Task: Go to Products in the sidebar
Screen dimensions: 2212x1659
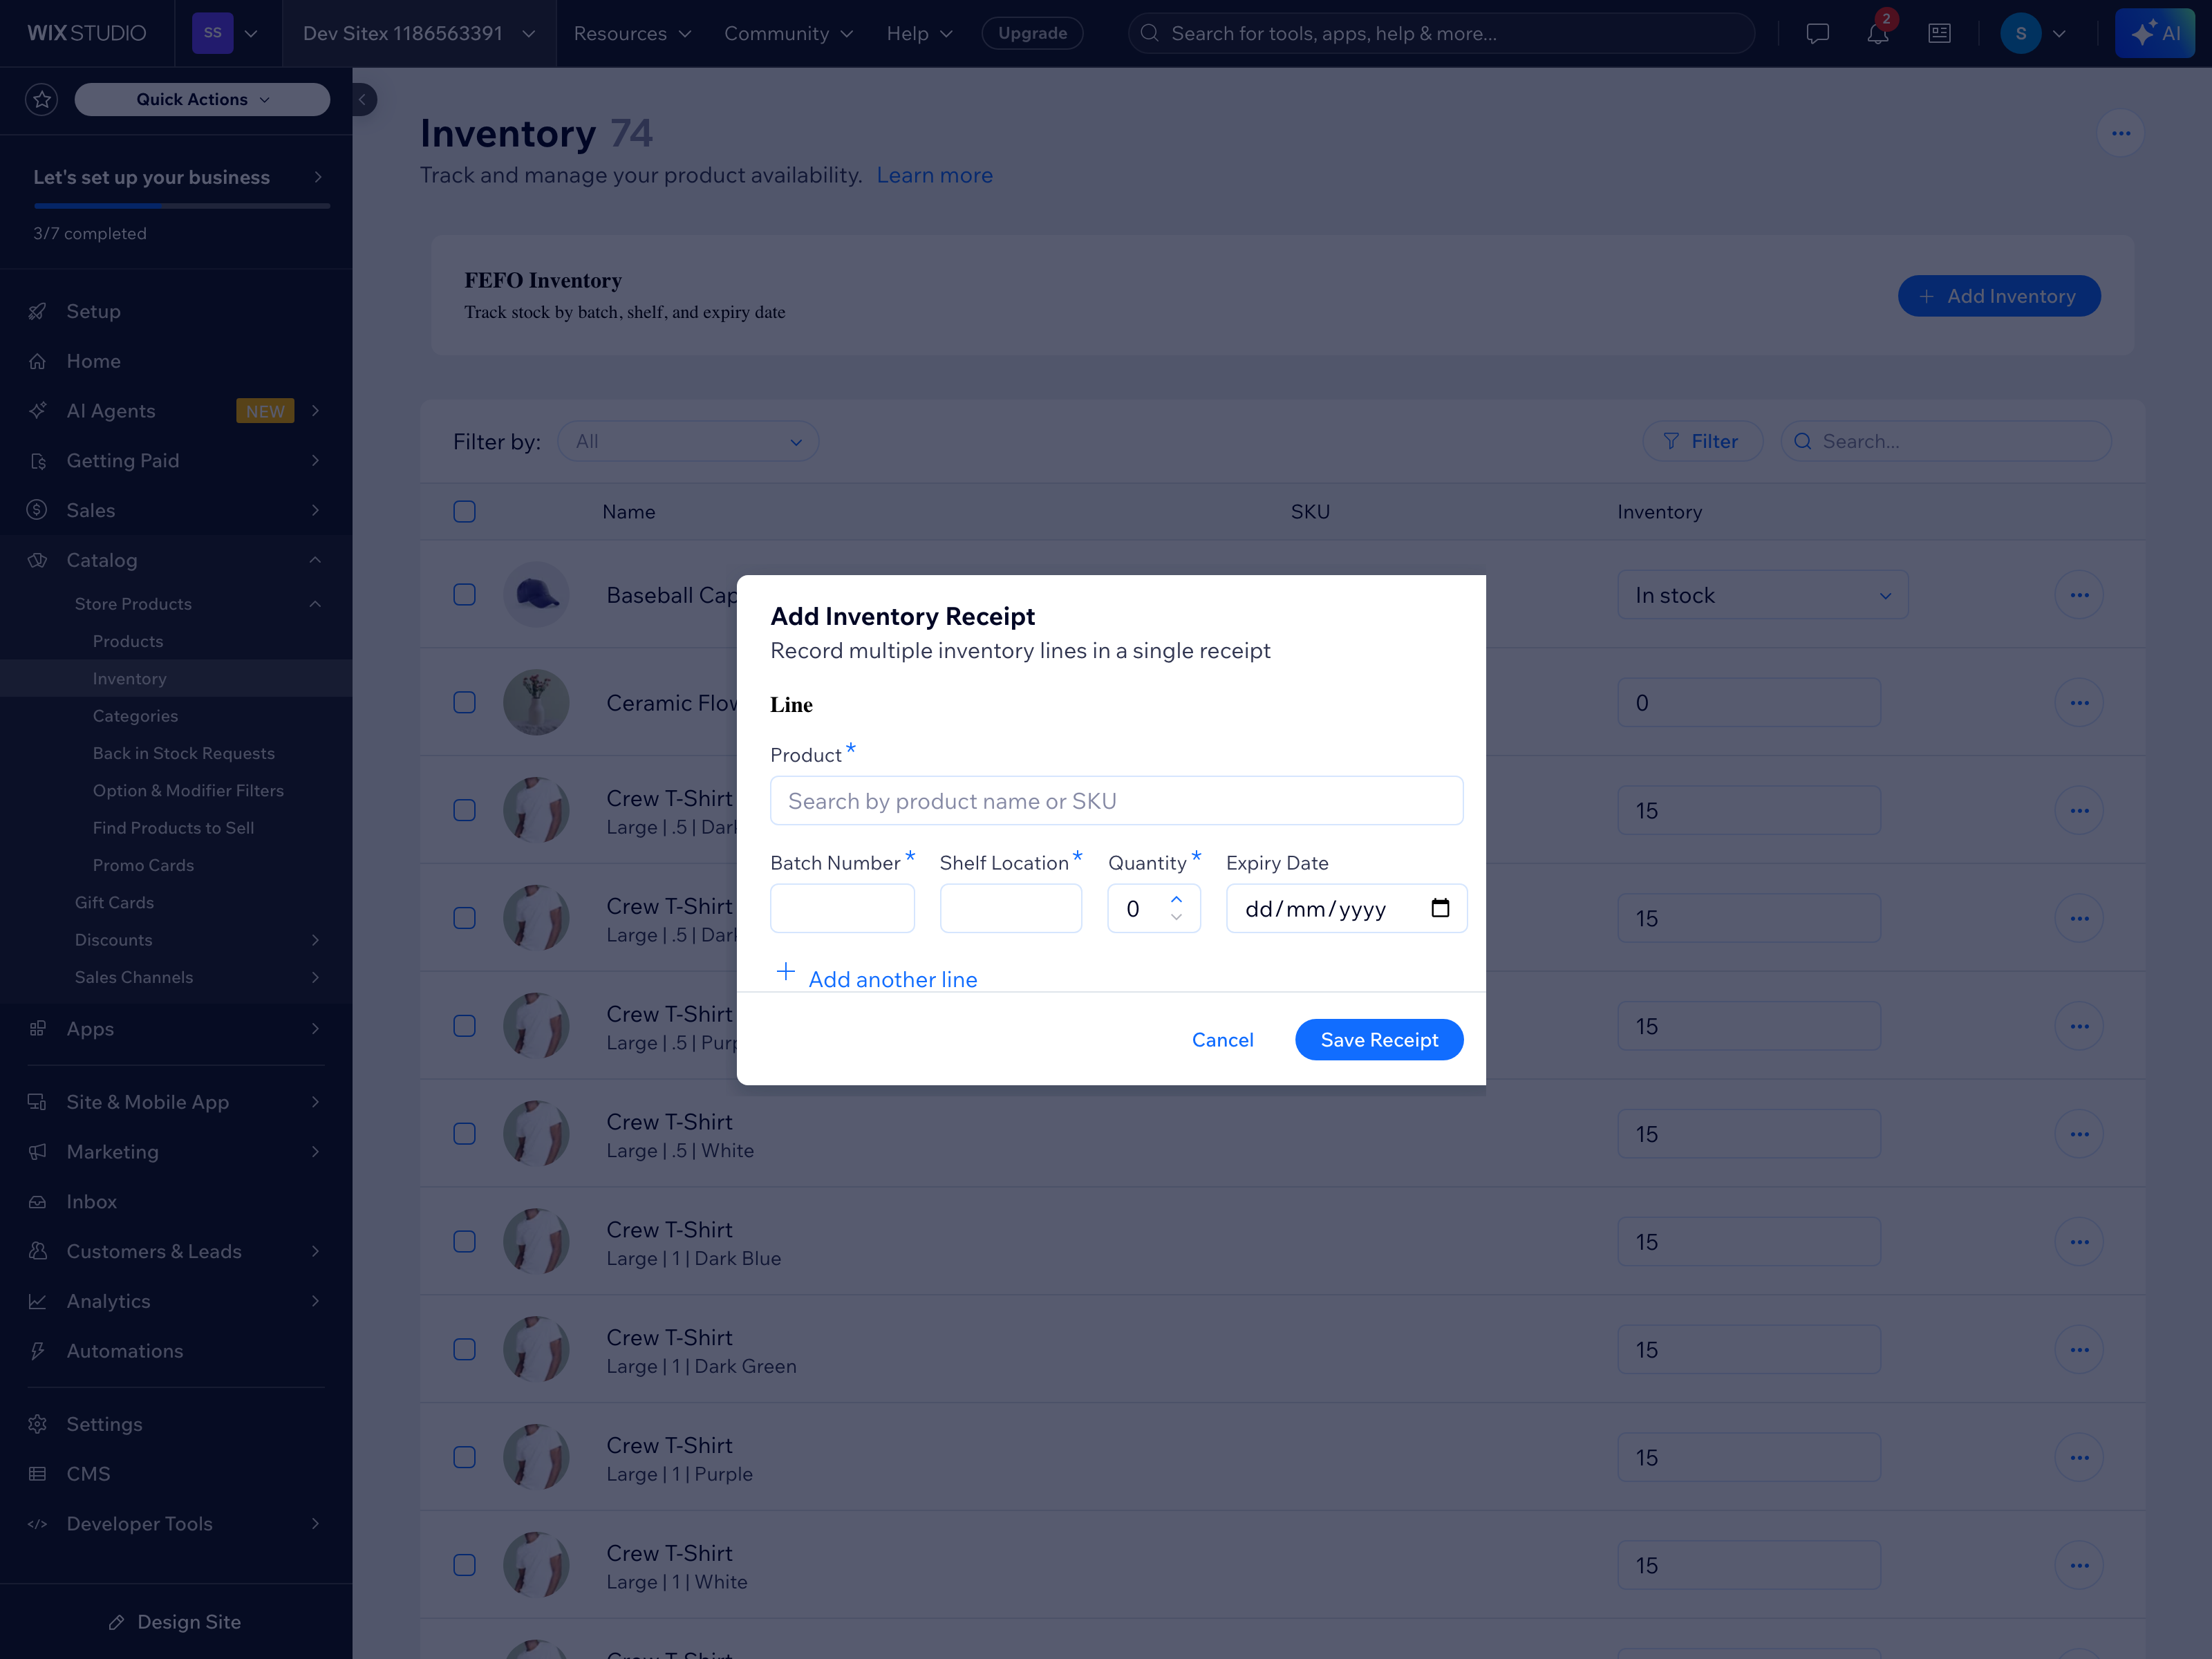Action: (128, 641)
